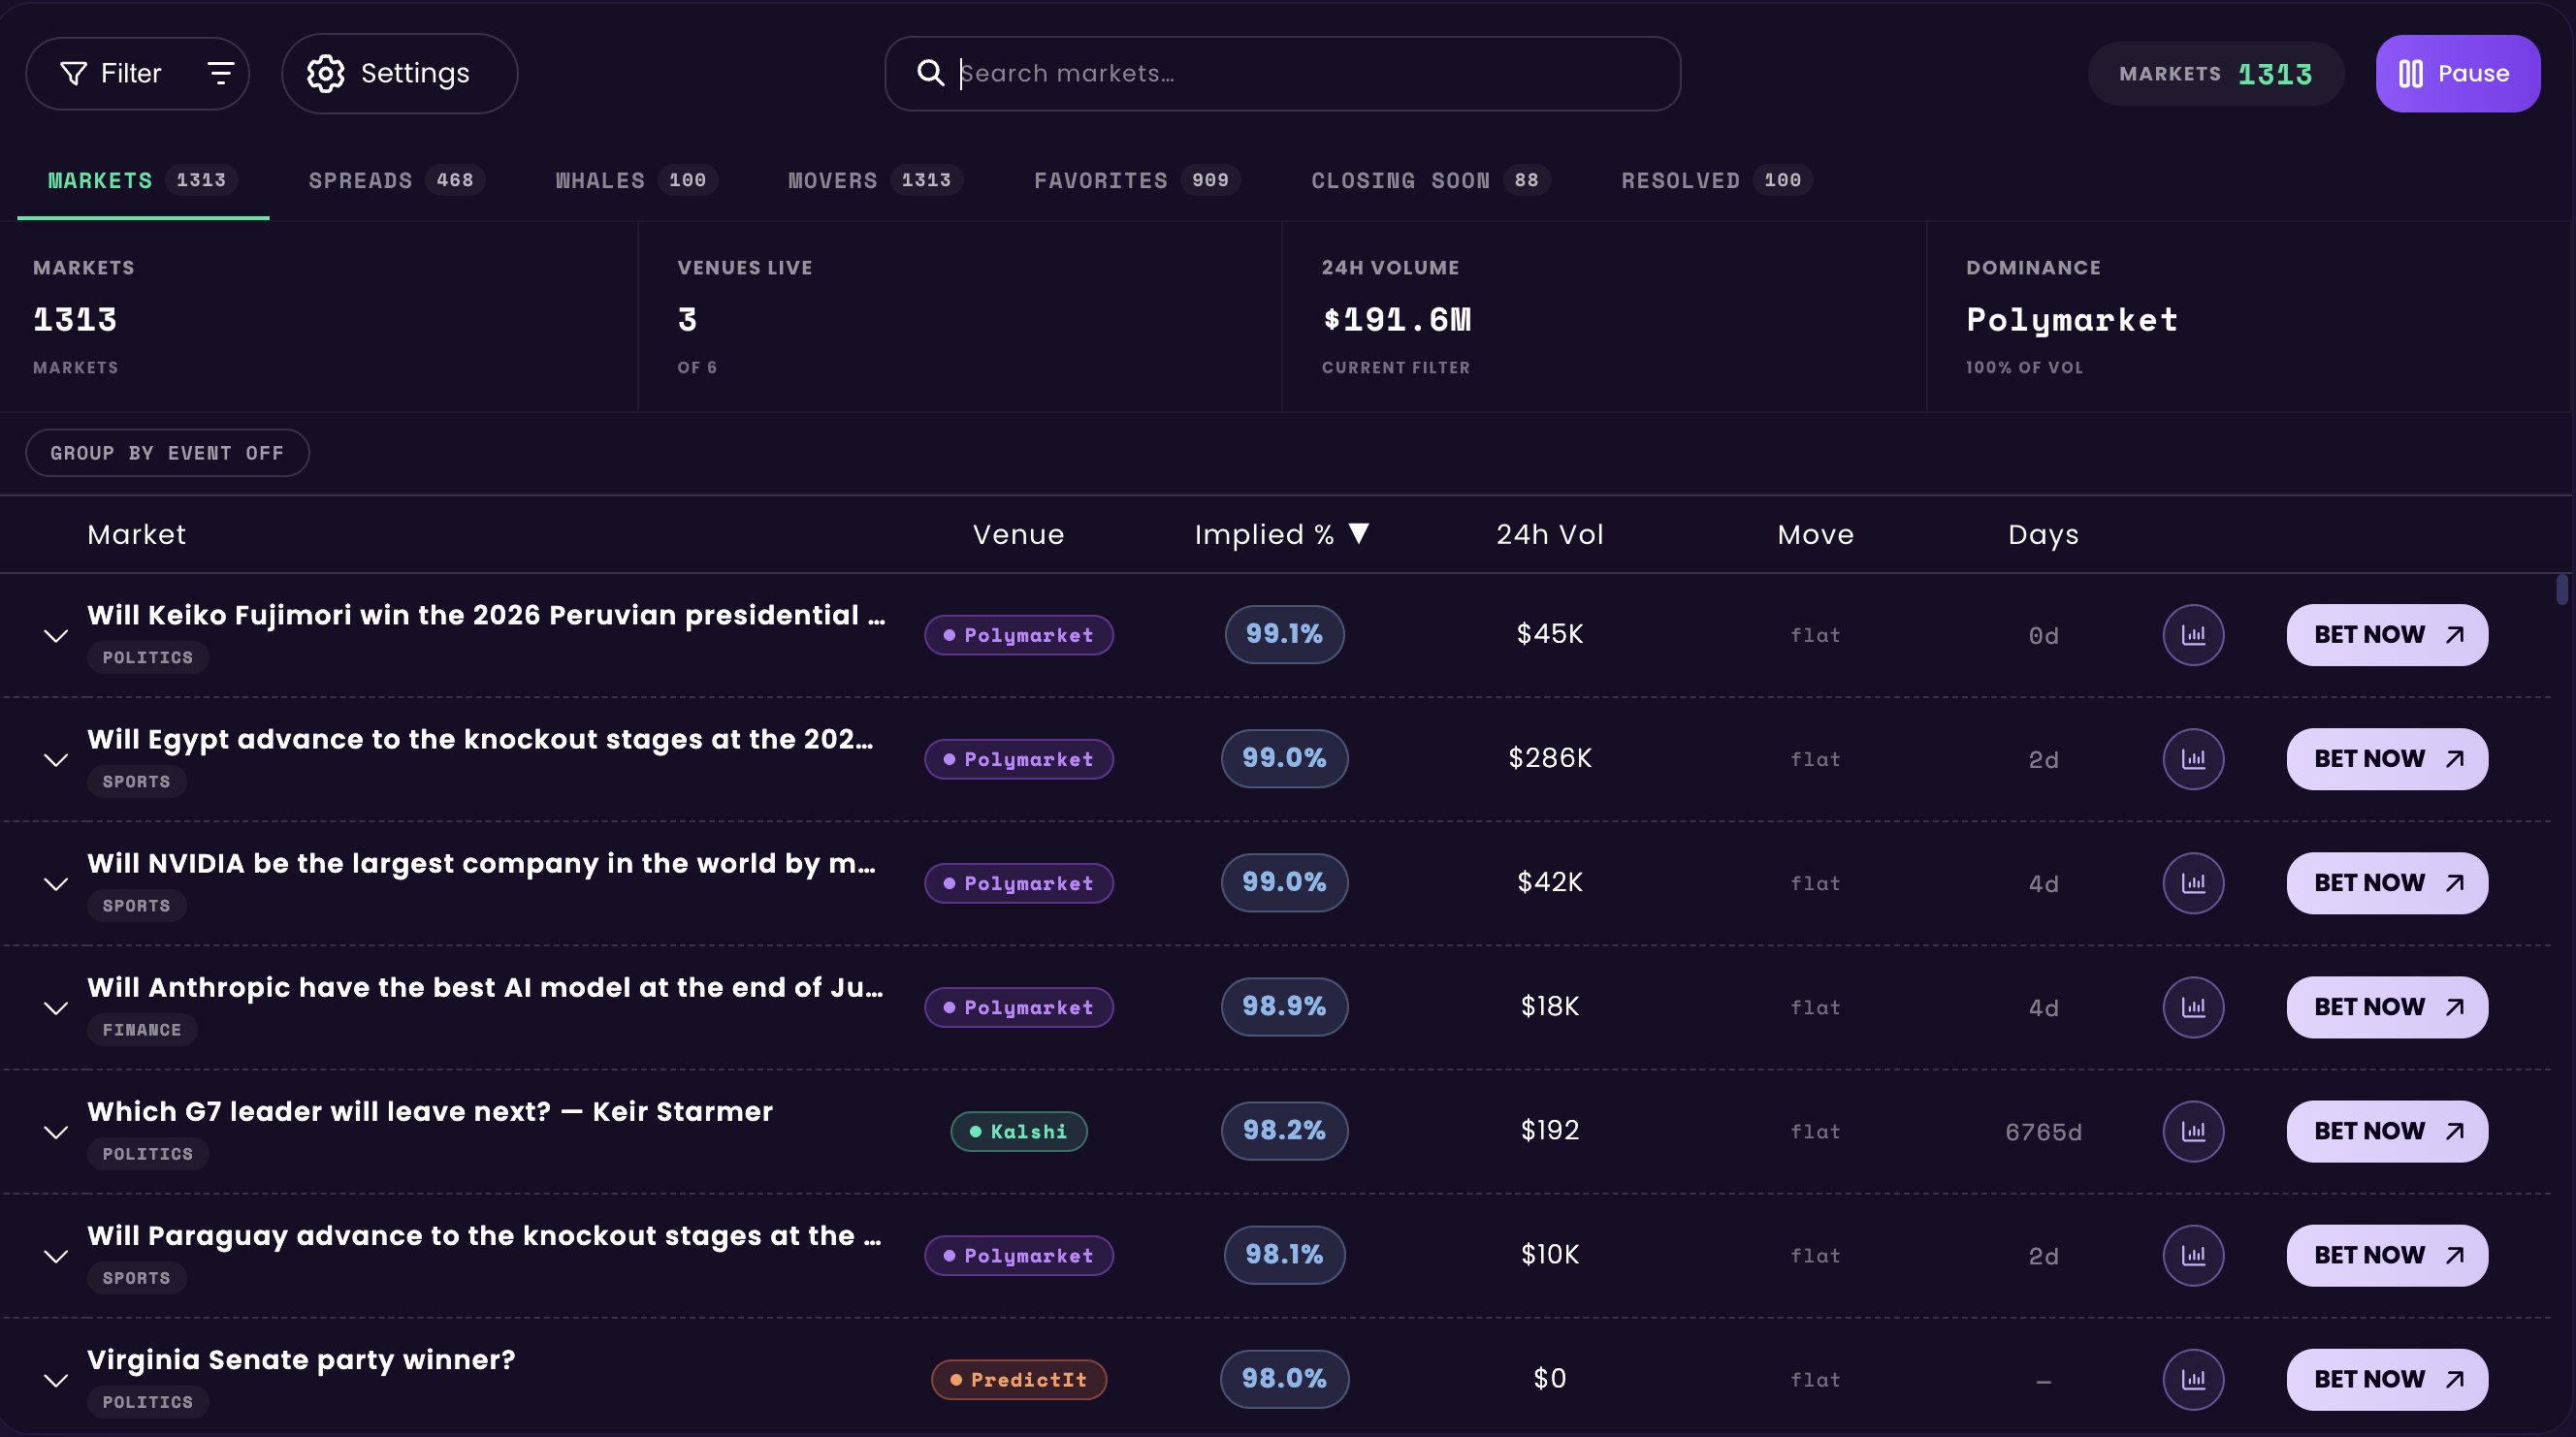Viewport: 2576px width, 1437px height.
Task: Click the Polymarket dominance stat
Action: click(x=2071, y=319)
